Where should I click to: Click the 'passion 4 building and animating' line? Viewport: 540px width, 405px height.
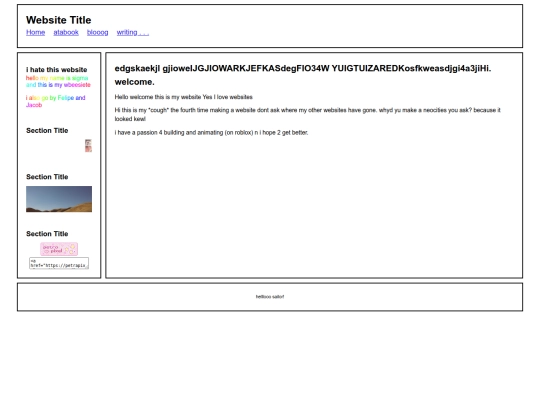[211, 133]
